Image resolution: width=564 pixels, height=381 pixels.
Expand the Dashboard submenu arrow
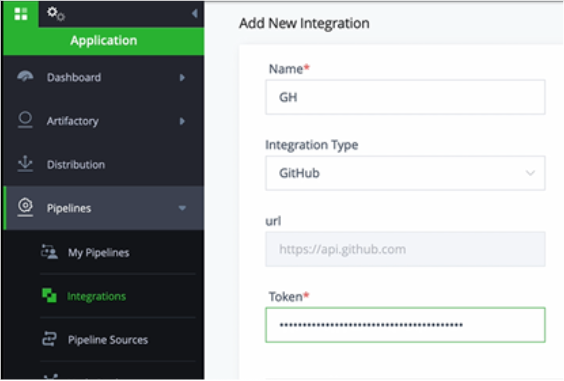(x=182, y=77)
